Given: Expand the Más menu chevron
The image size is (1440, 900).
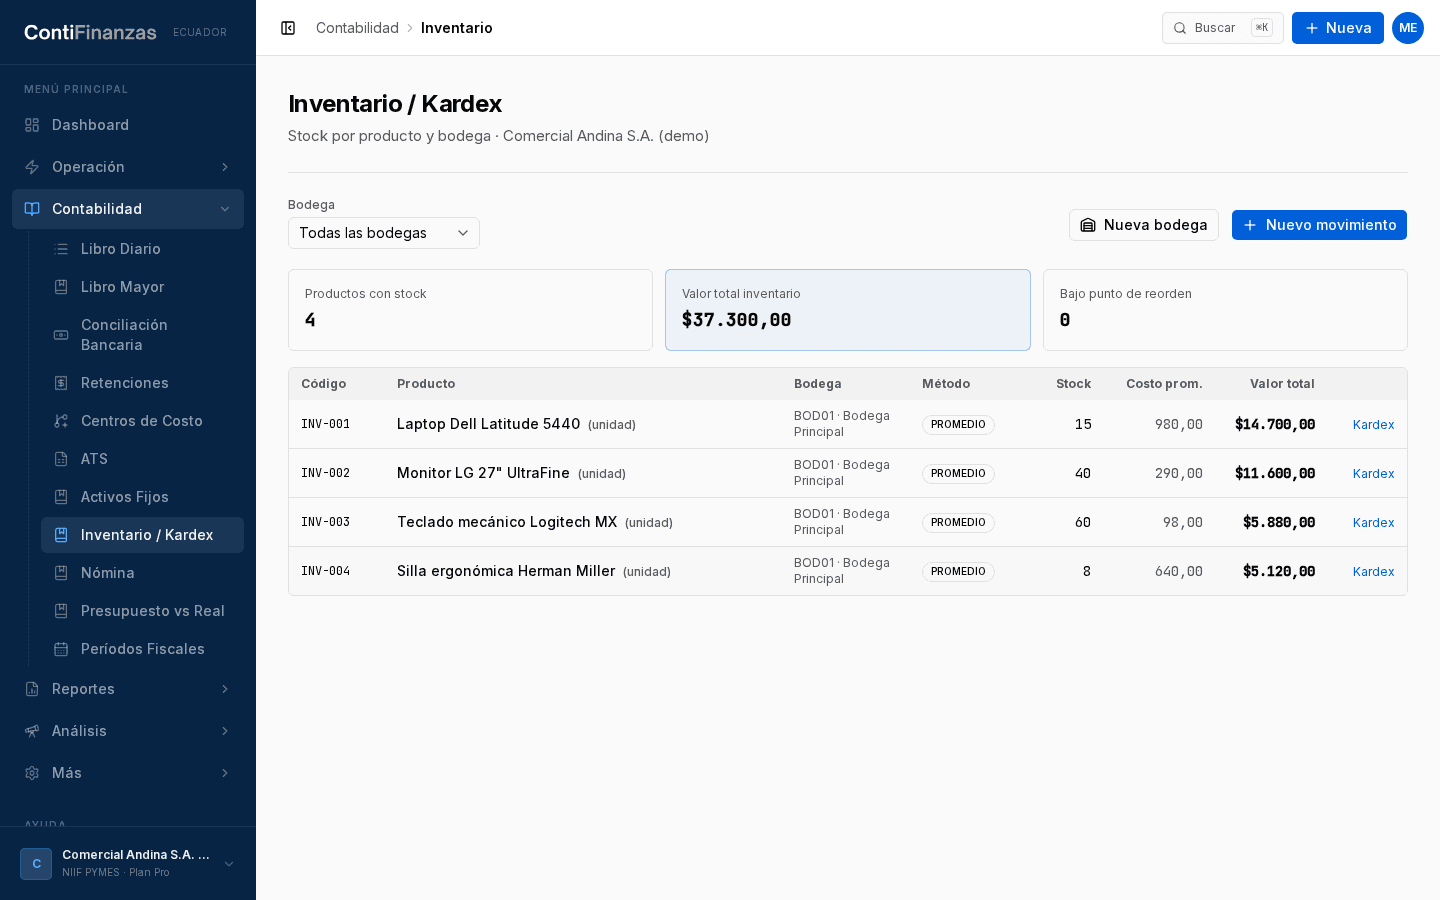Looking at the screenshot, I should click(x=225, y=773).
